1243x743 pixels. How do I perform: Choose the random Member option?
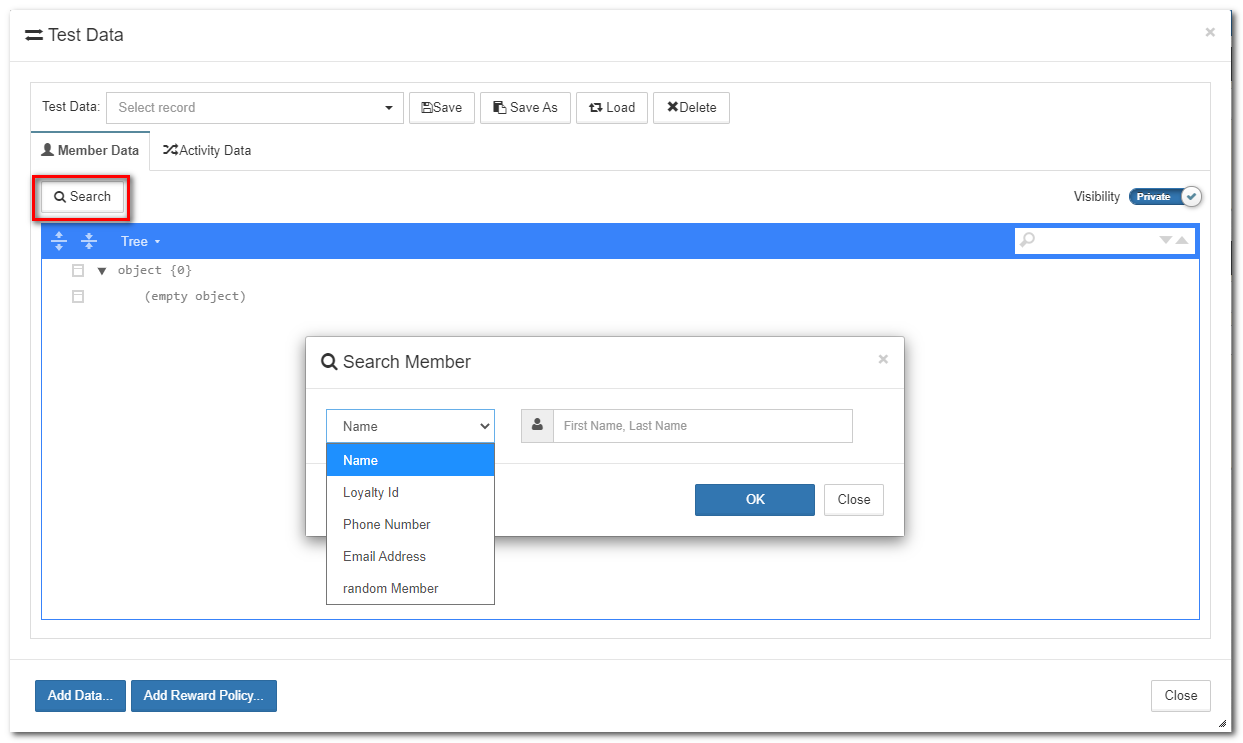point(390,588)
